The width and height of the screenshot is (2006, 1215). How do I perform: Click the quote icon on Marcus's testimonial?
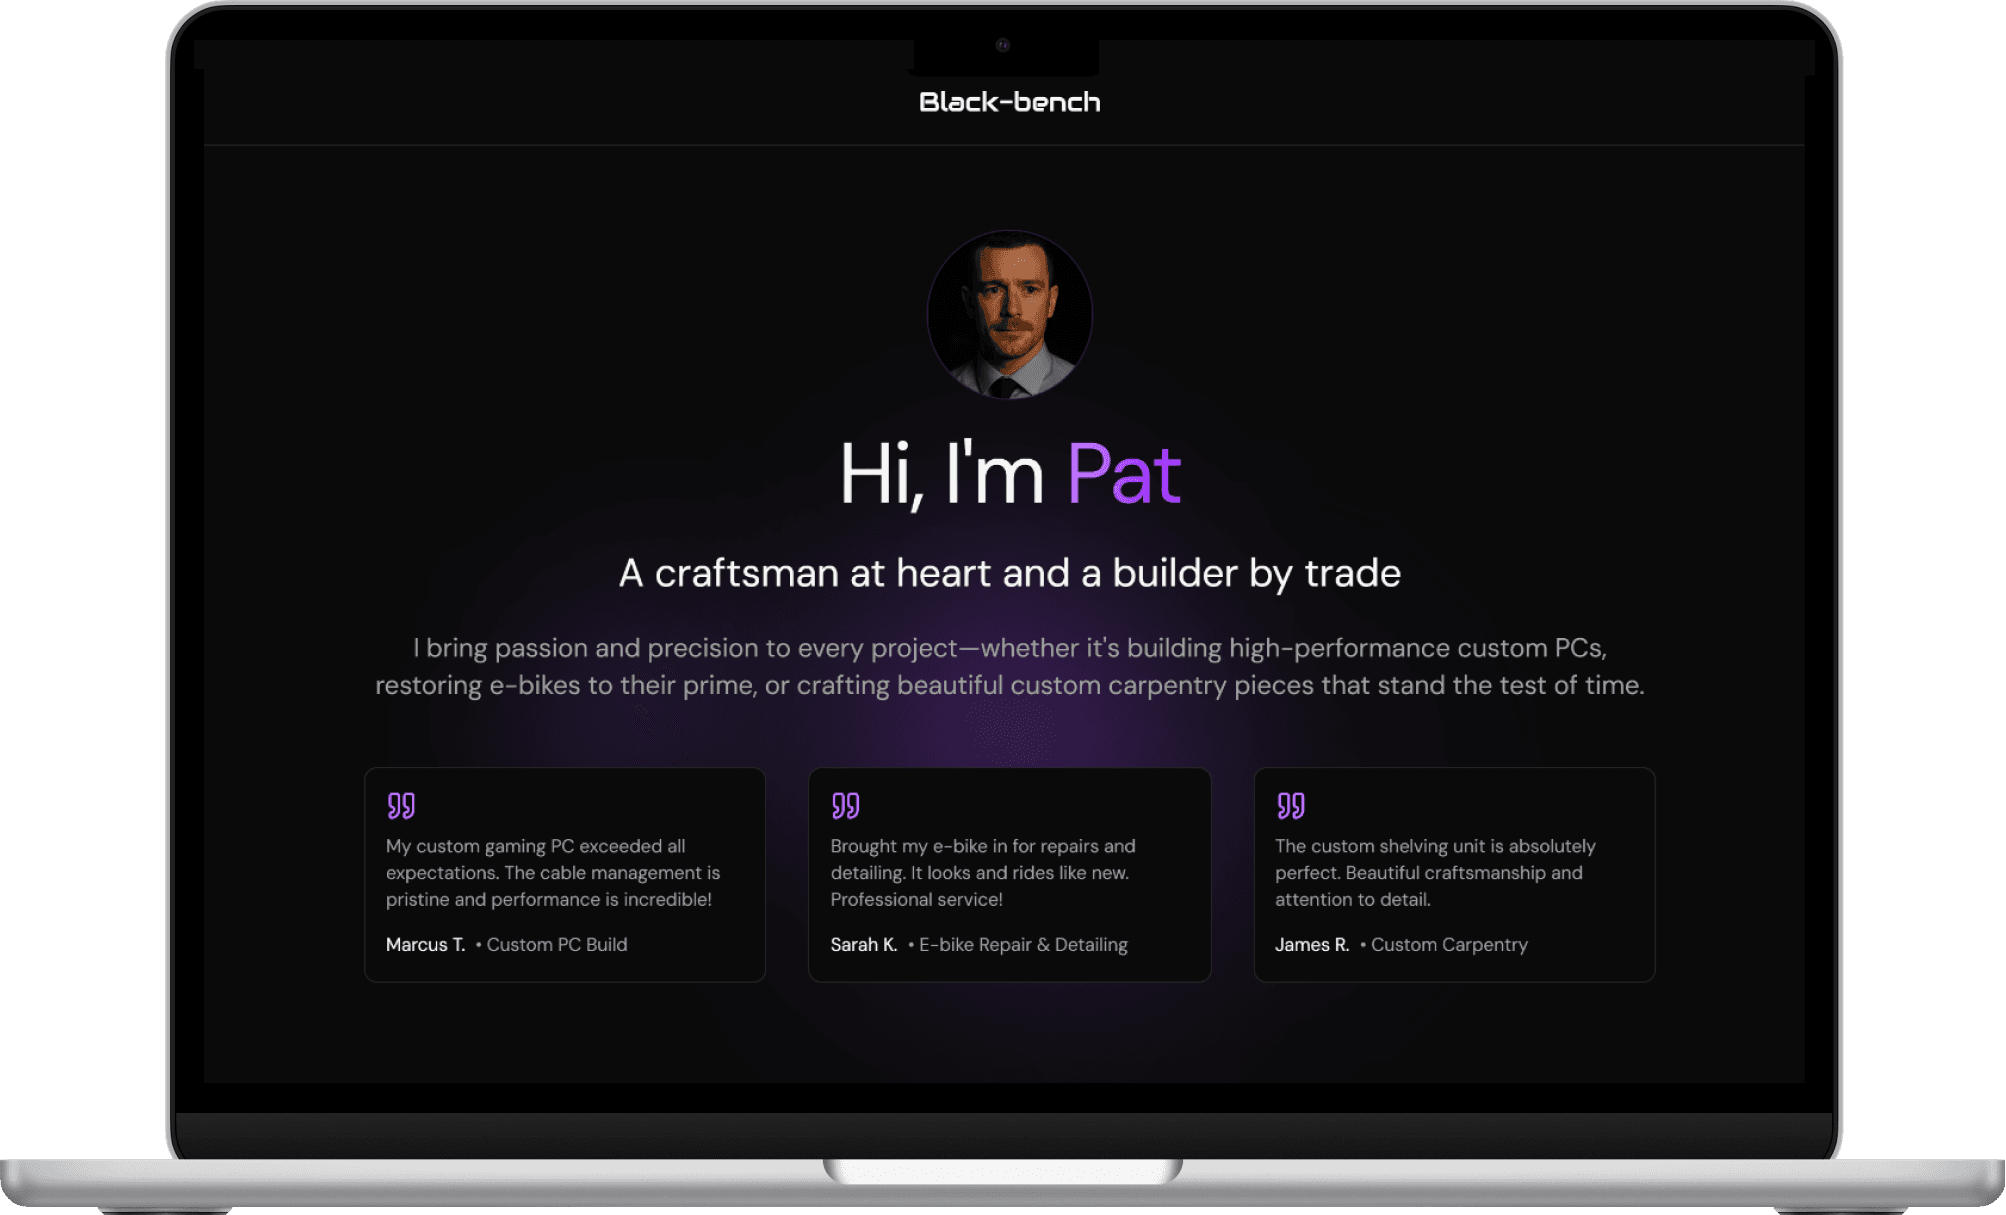pos(401,806)
